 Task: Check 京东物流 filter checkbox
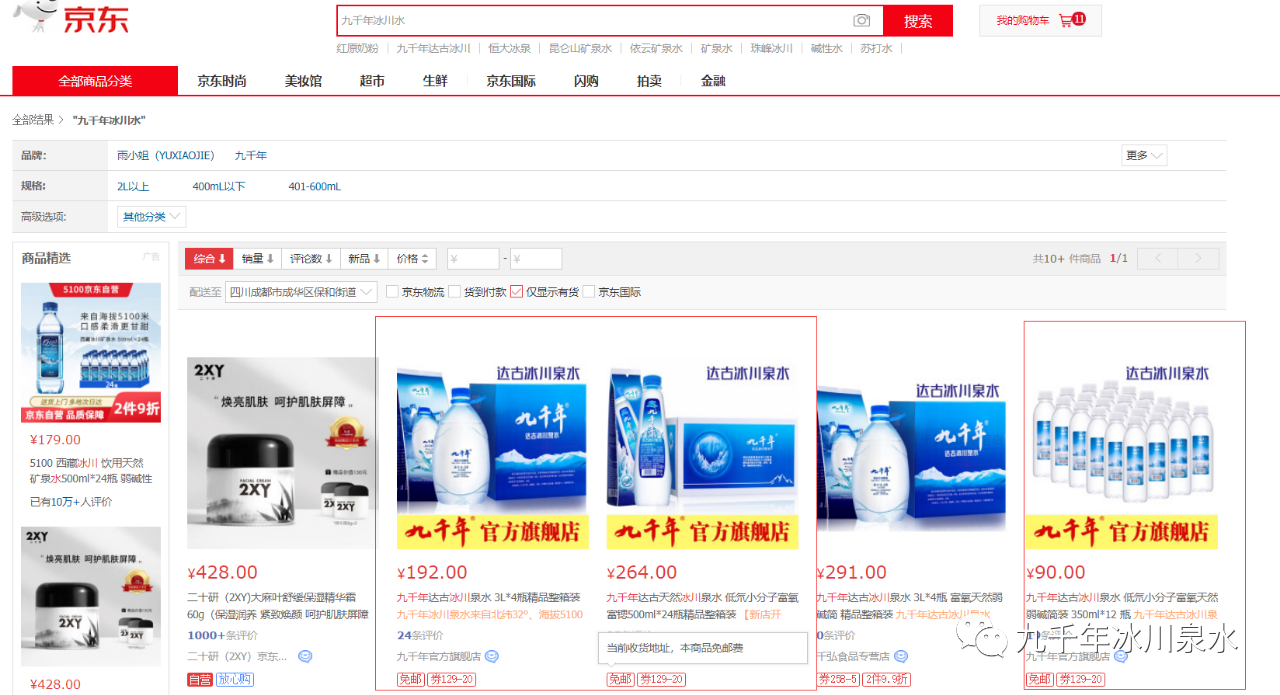(x=392, y=292)
